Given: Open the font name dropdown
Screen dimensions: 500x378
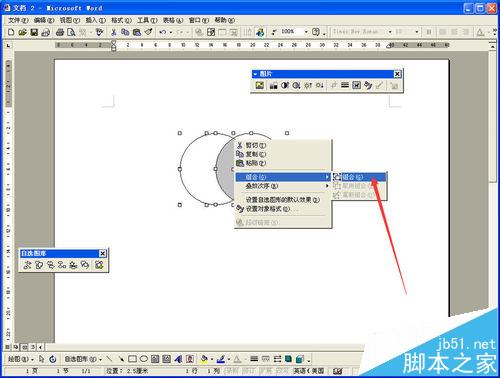Looking at the screenshot, I should click(390, 32).
